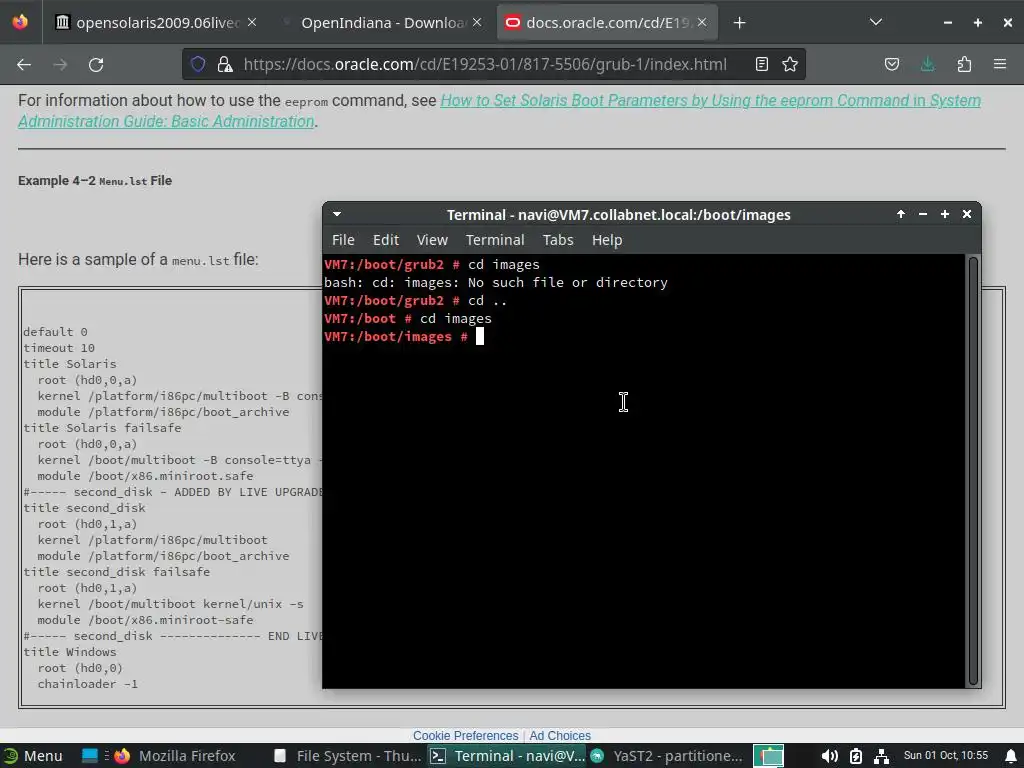The width and height of the screenshot is (1024, 768).
Task: Close the OpenIndiana Download tab
Action: click(477, 23)
